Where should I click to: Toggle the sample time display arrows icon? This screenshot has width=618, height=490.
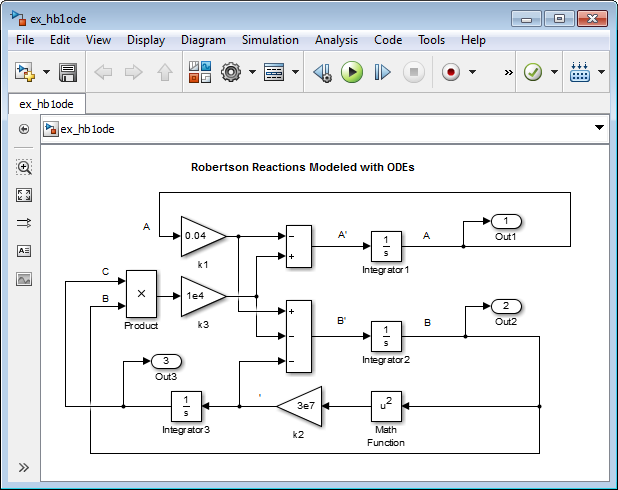[x=24, y=223]
